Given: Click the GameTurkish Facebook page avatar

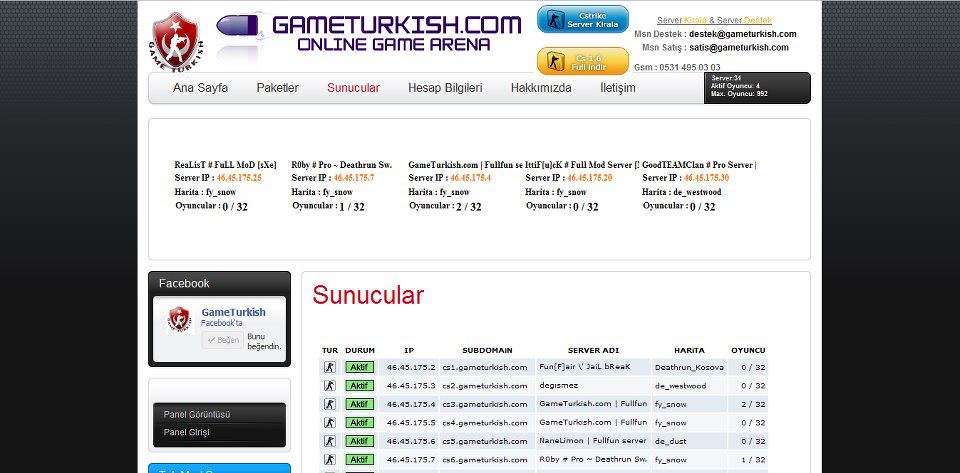Looking at the screenshot, I should click(x=179, y=320).
